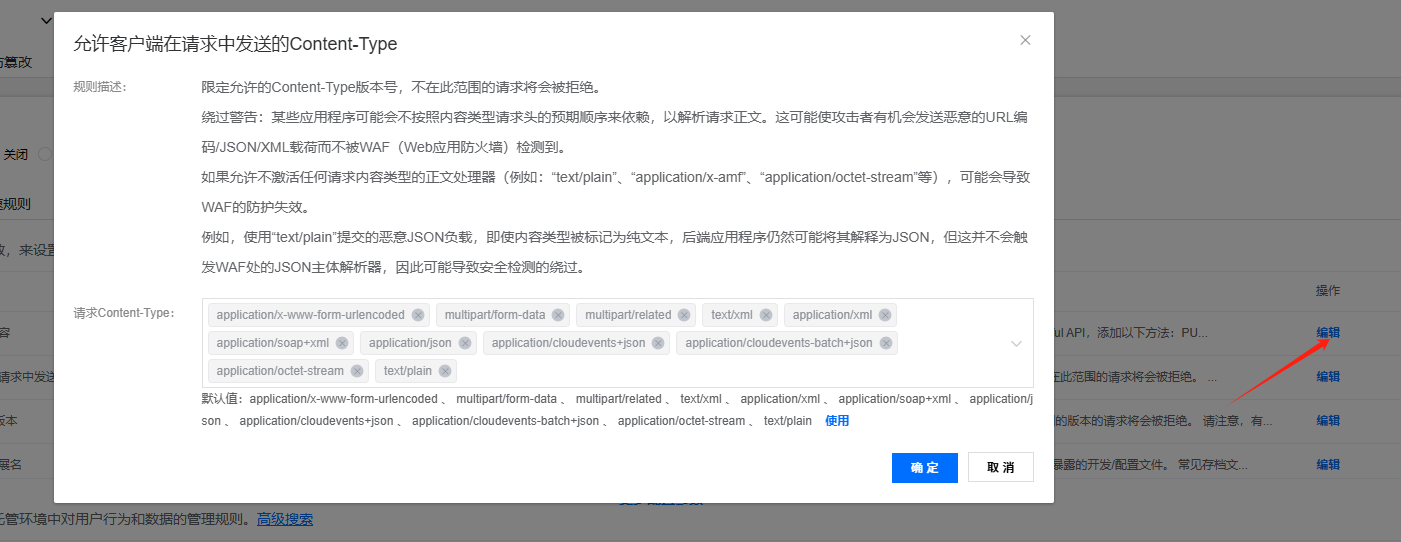The width and height of the screenshot is (1401, 542).
Task: Close the Content-Type dialog with X
Action: (1025, 40)
